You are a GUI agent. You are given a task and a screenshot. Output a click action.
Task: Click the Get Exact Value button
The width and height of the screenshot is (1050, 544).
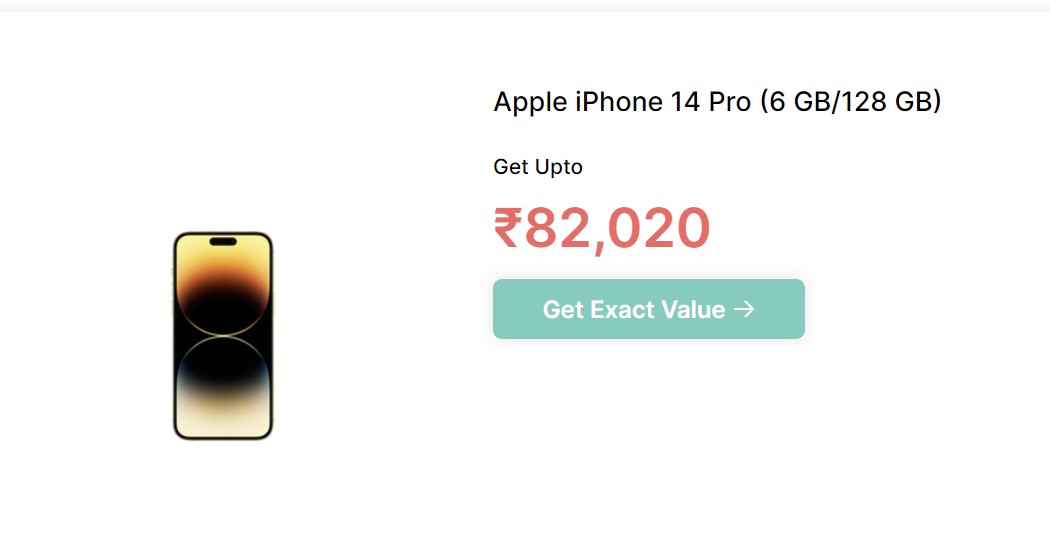[648, 309]
